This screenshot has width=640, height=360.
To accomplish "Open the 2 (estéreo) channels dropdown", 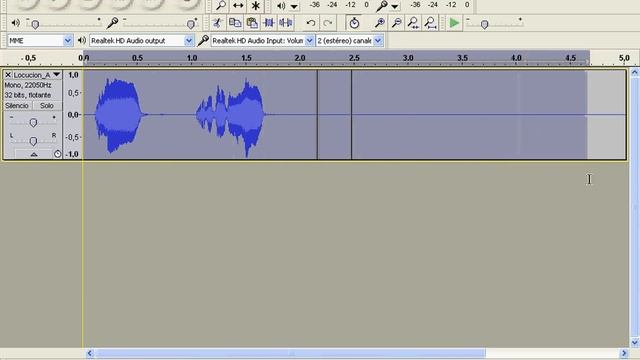I will click(x=378, y=40).
